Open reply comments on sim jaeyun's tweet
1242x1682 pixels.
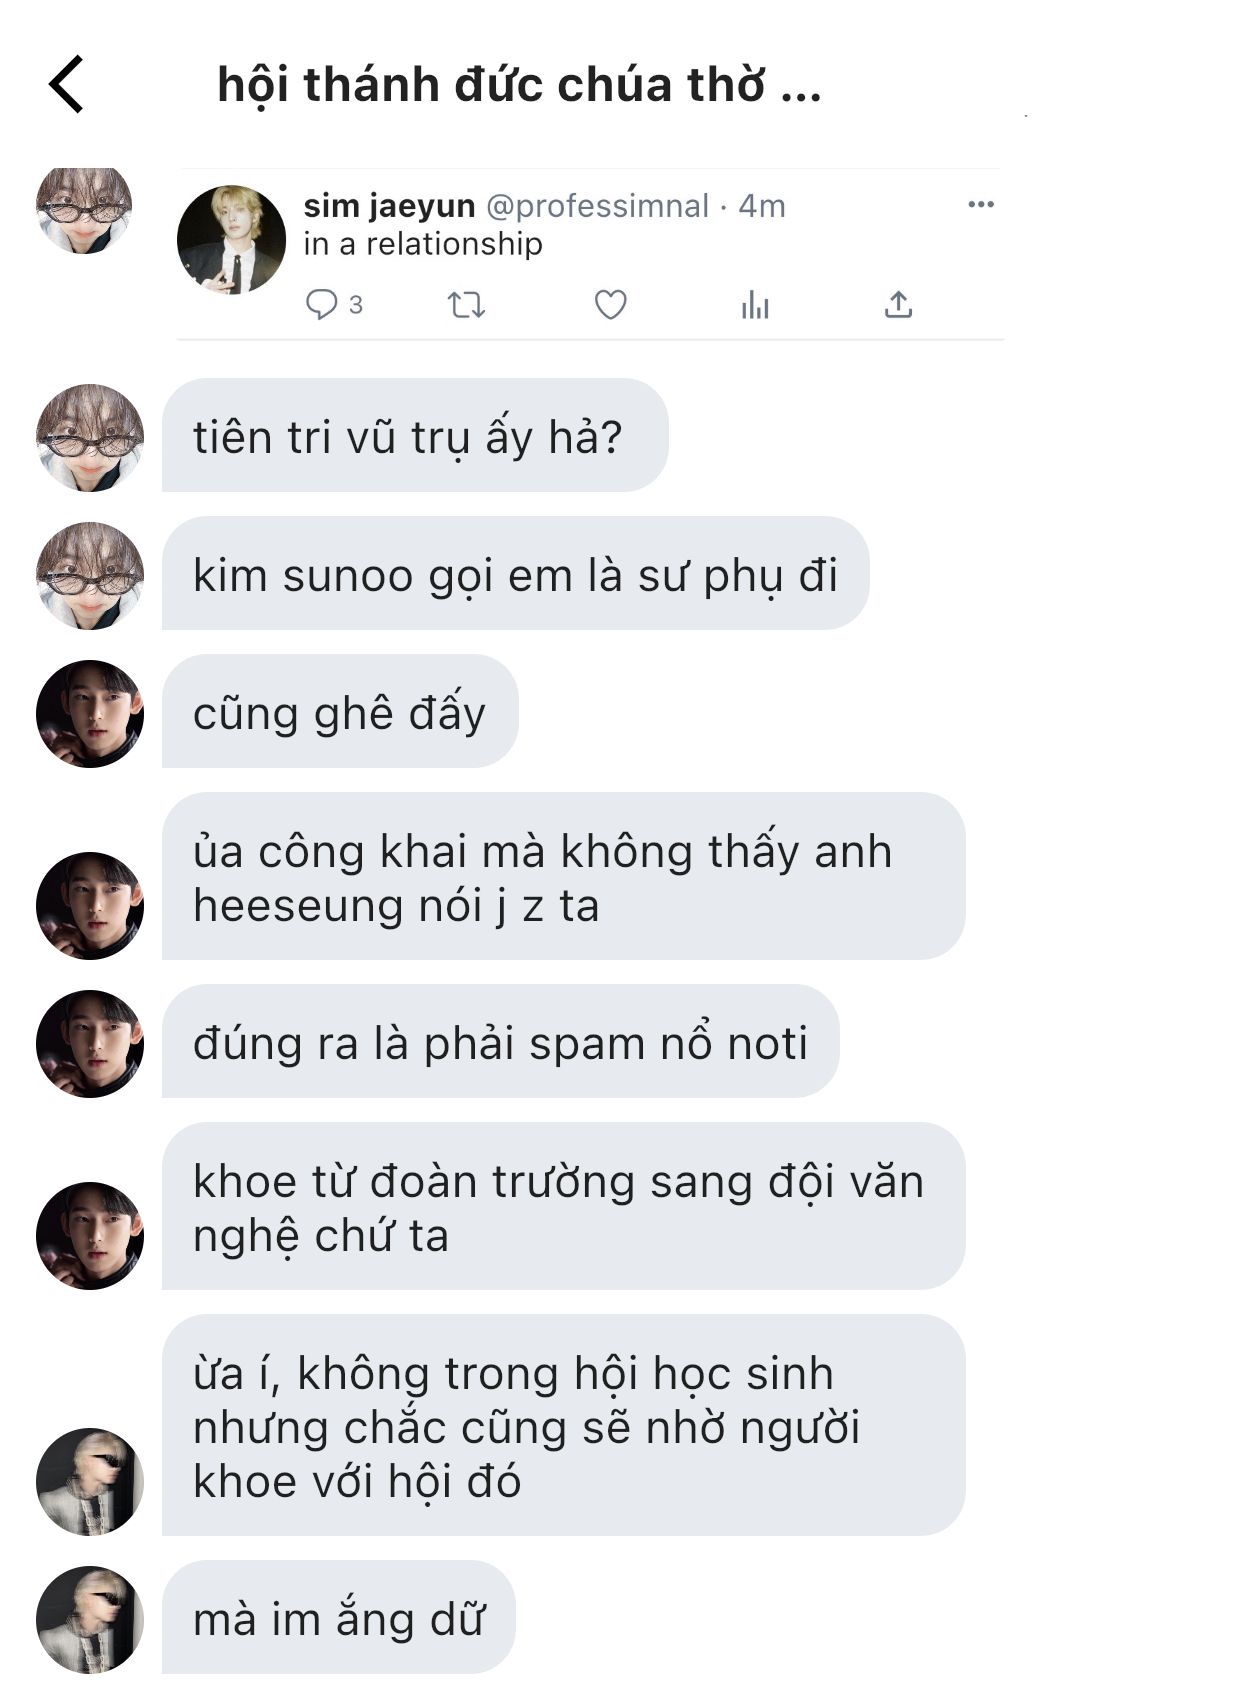pos(333,304)
